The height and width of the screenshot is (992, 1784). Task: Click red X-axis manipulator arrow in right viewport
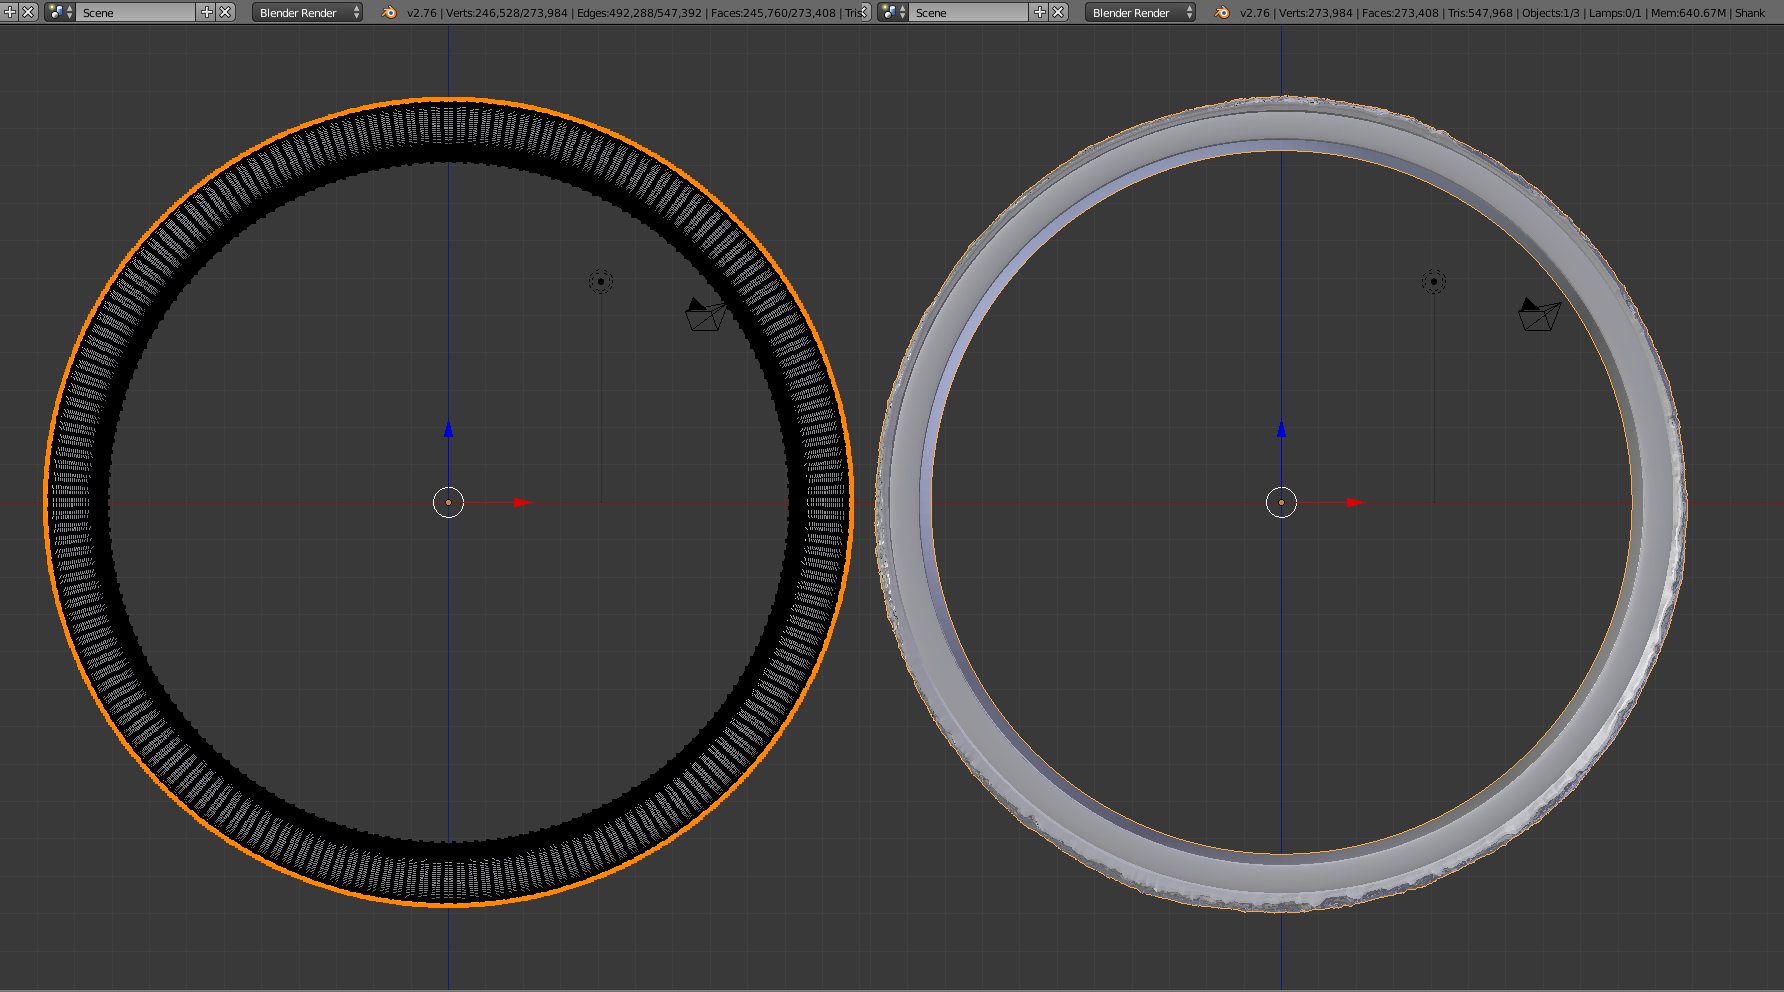coord(1354,502)
